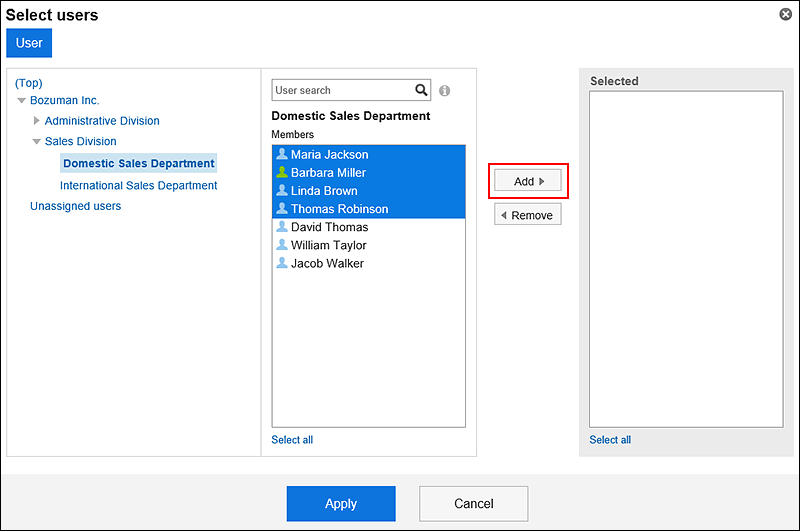
Task: Cancel the user selection
Action: (473, 503)
